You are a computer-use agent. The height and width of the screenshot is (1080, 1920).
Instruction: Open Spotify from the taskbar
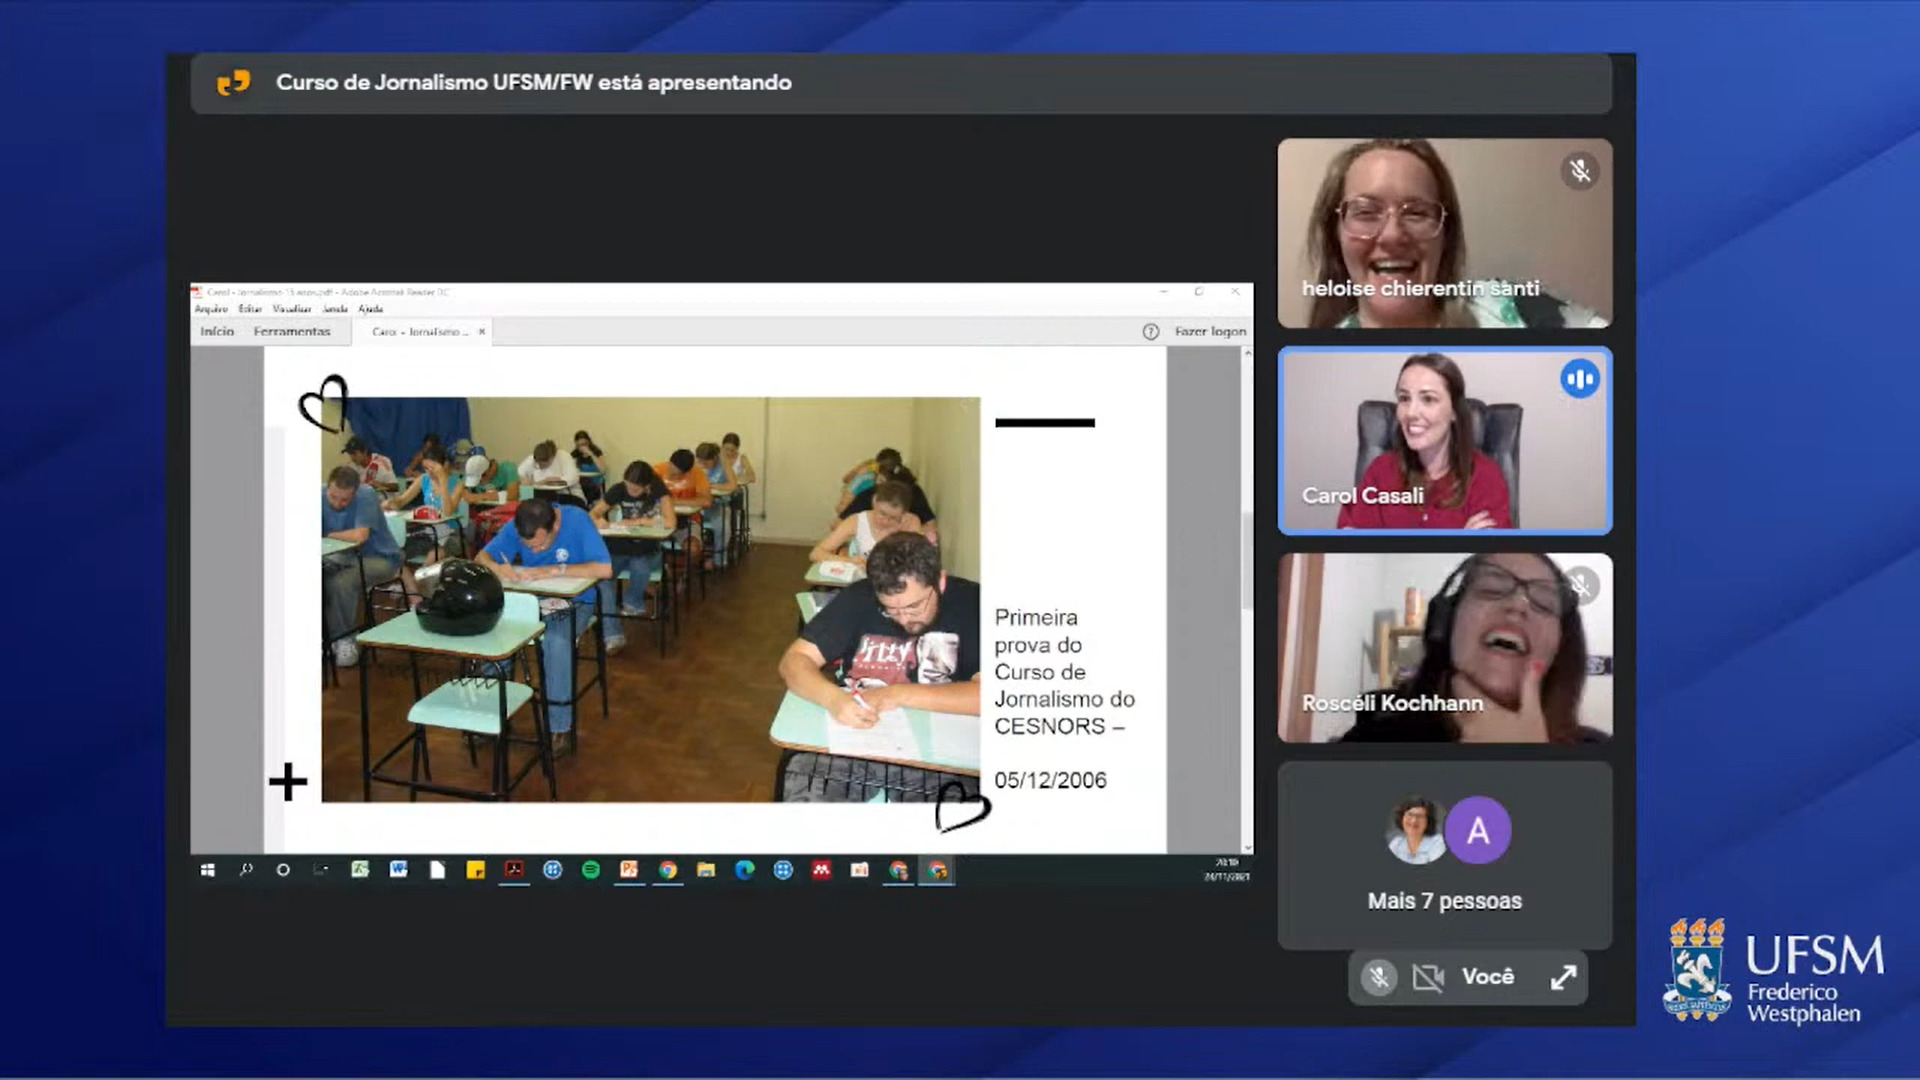point(591,870)
